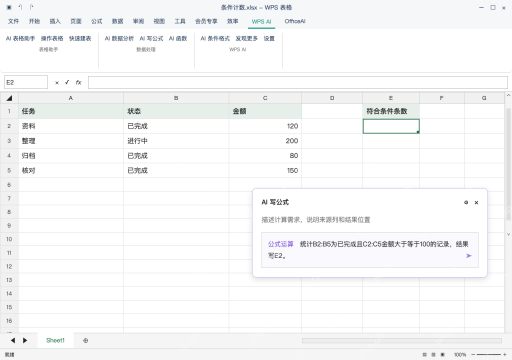Send the AI formula request arrow
The image size is (512, 360).
pos(469,256)
